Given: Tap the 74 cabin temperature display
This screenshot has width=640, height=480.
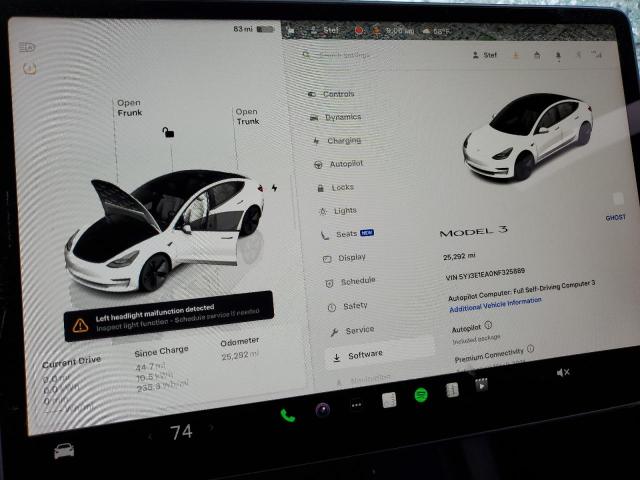Looking at the screenshot, I should (x=181, y=432).
